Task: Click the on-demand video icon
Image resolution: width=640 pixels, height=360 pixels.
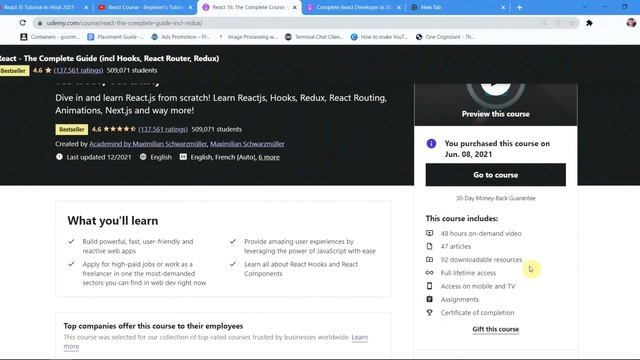Action: pos(429,233)
